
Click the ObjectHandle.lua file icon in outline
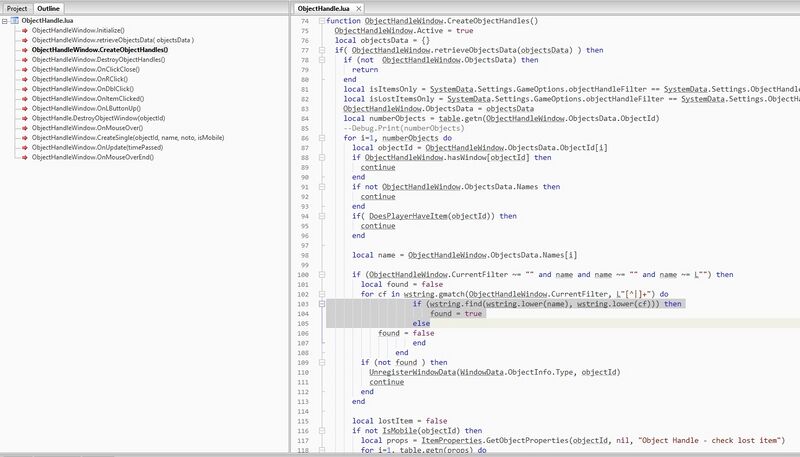point(14,20)
